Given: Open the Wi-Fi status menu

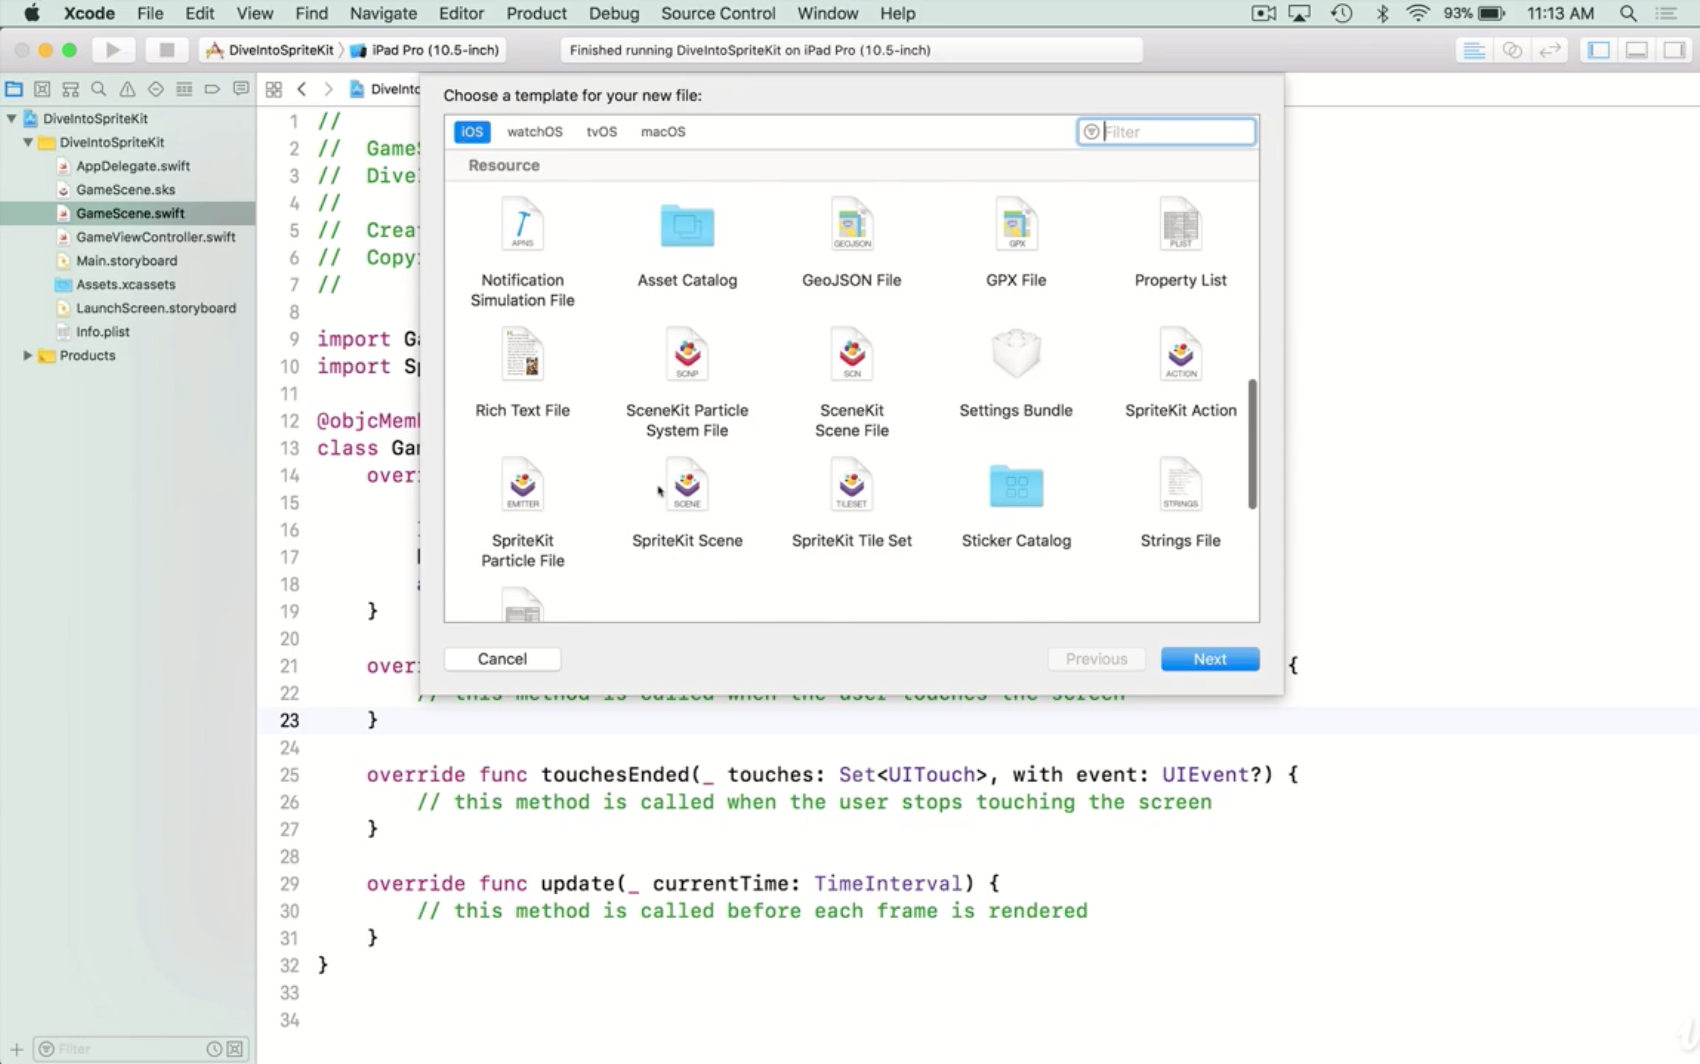Looking at the screenshot, I should point(1417,13).
